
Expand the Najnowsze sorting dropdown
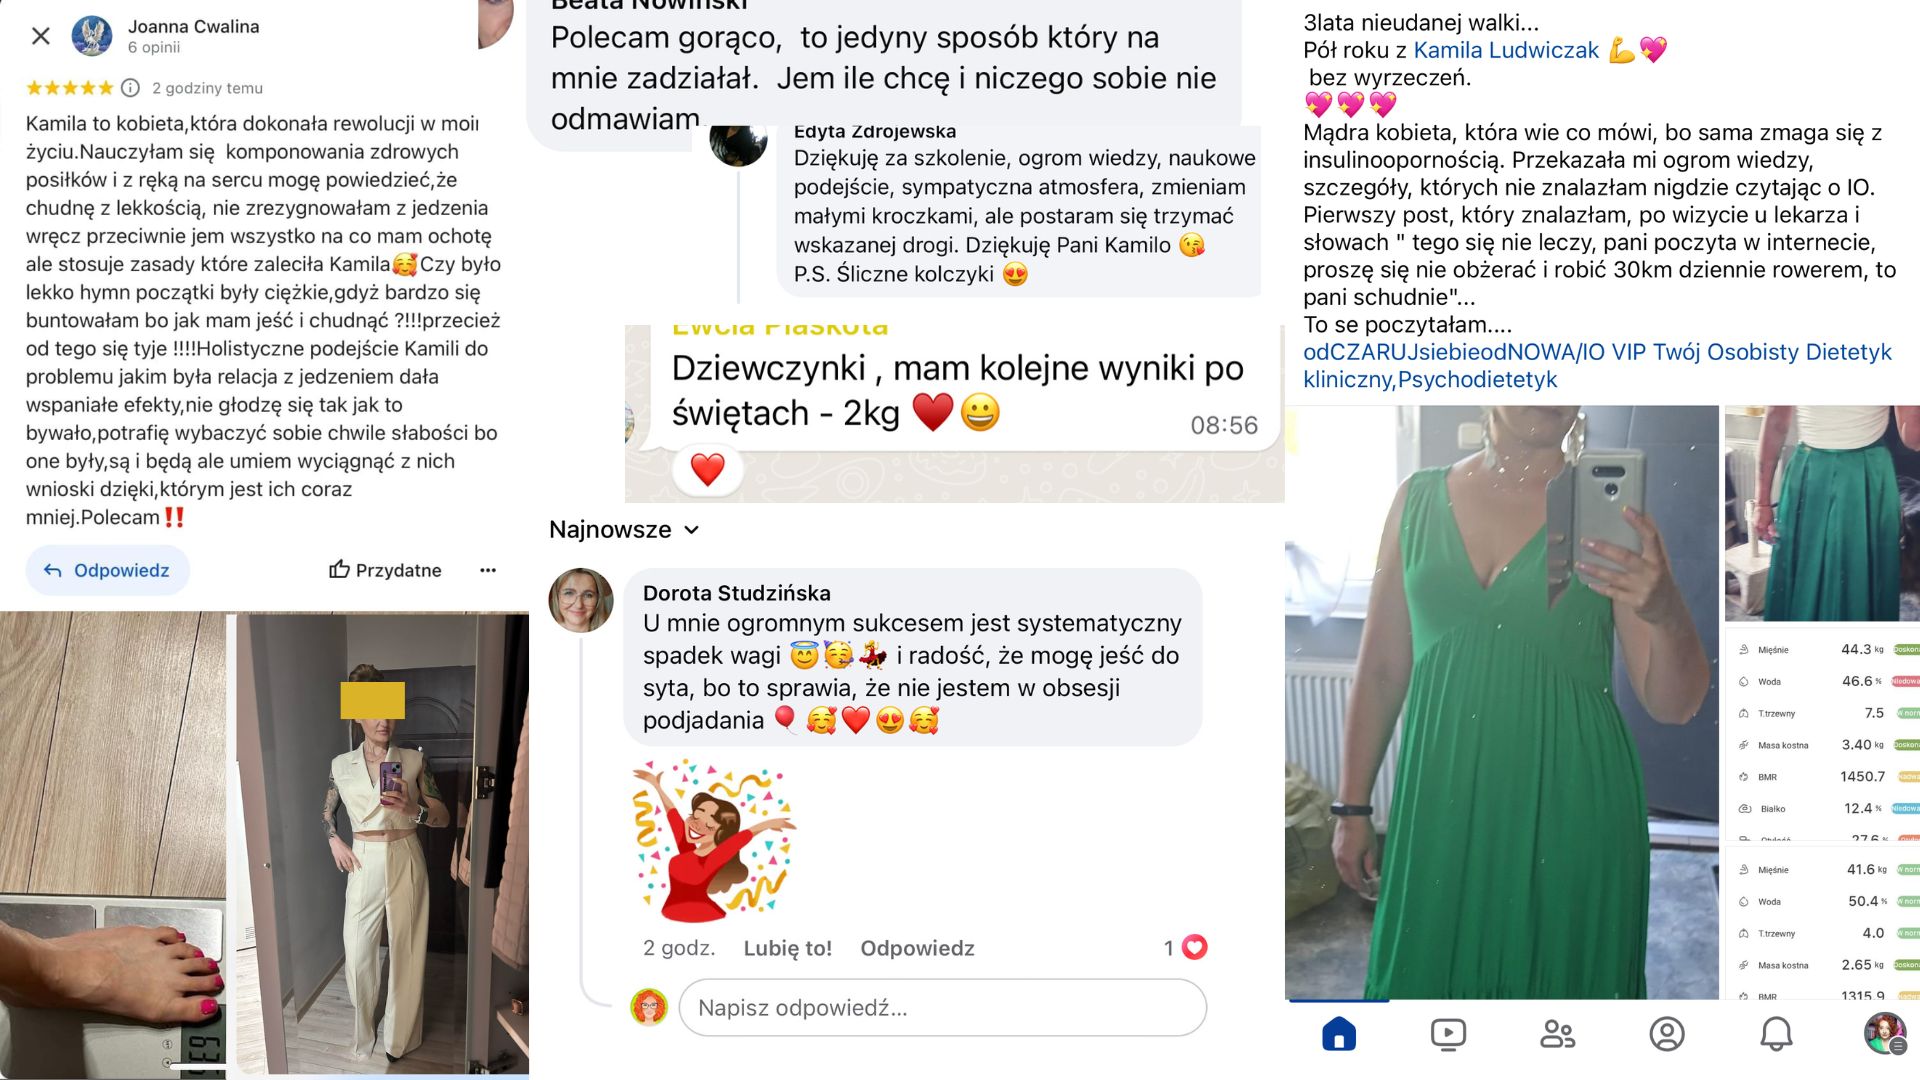624,529
